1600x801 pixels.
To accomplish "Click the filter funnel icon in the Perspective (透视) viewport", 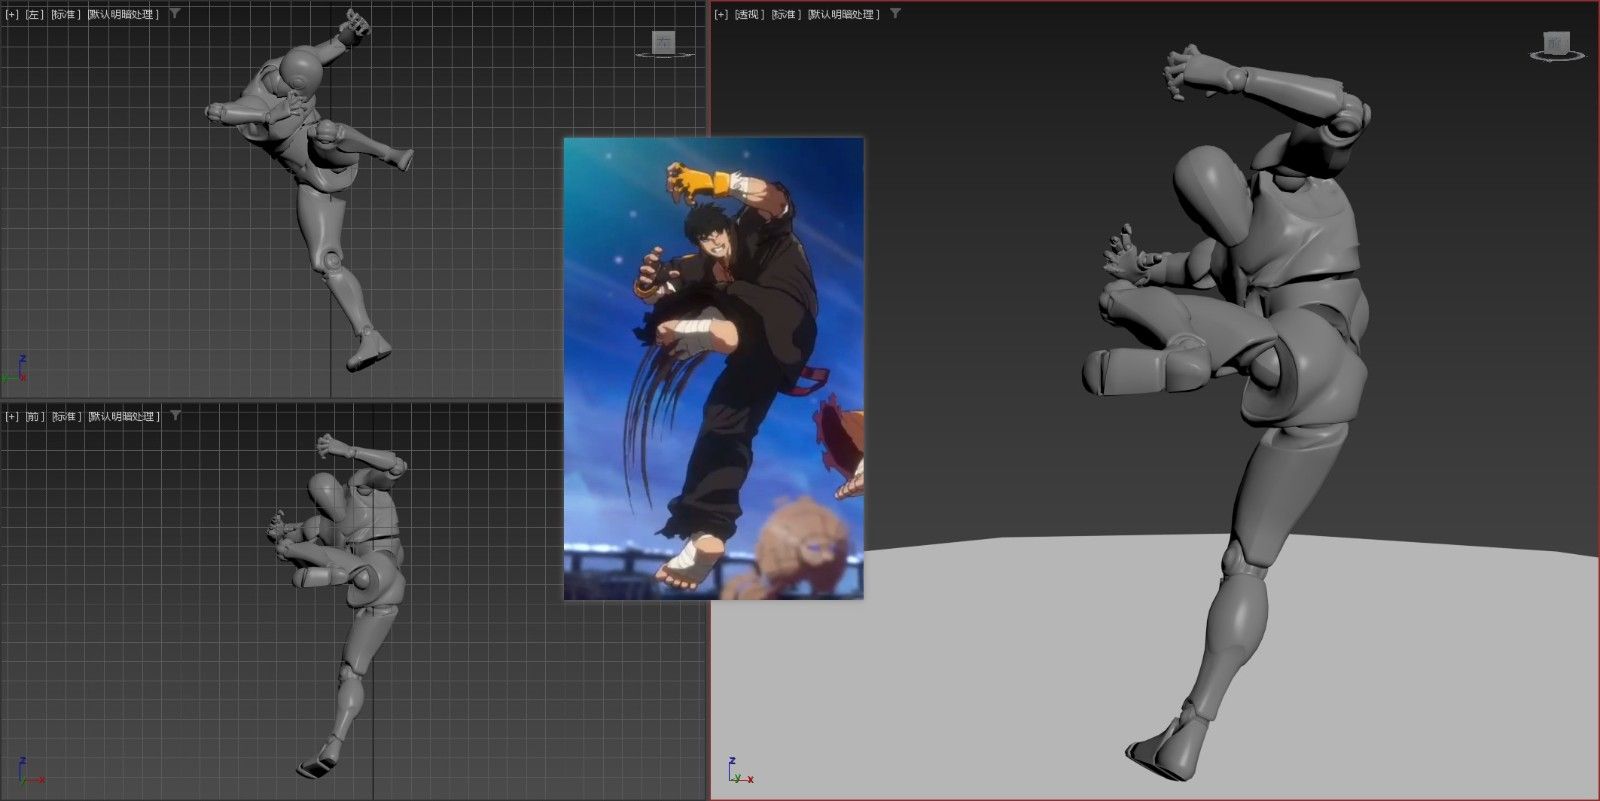I will click(895, 14).
